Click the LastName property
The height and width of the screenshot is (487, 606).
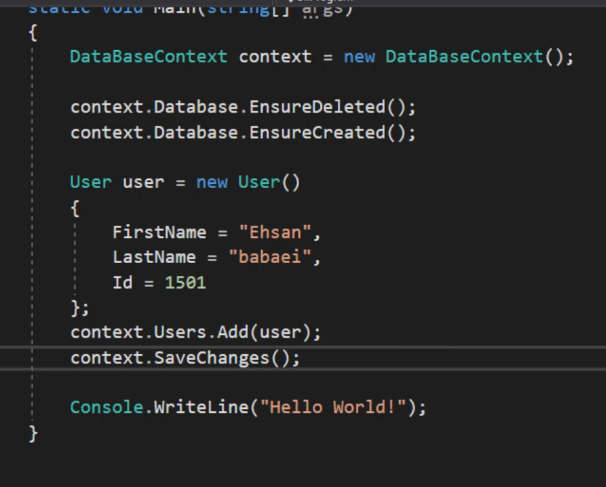click(154, 257)
